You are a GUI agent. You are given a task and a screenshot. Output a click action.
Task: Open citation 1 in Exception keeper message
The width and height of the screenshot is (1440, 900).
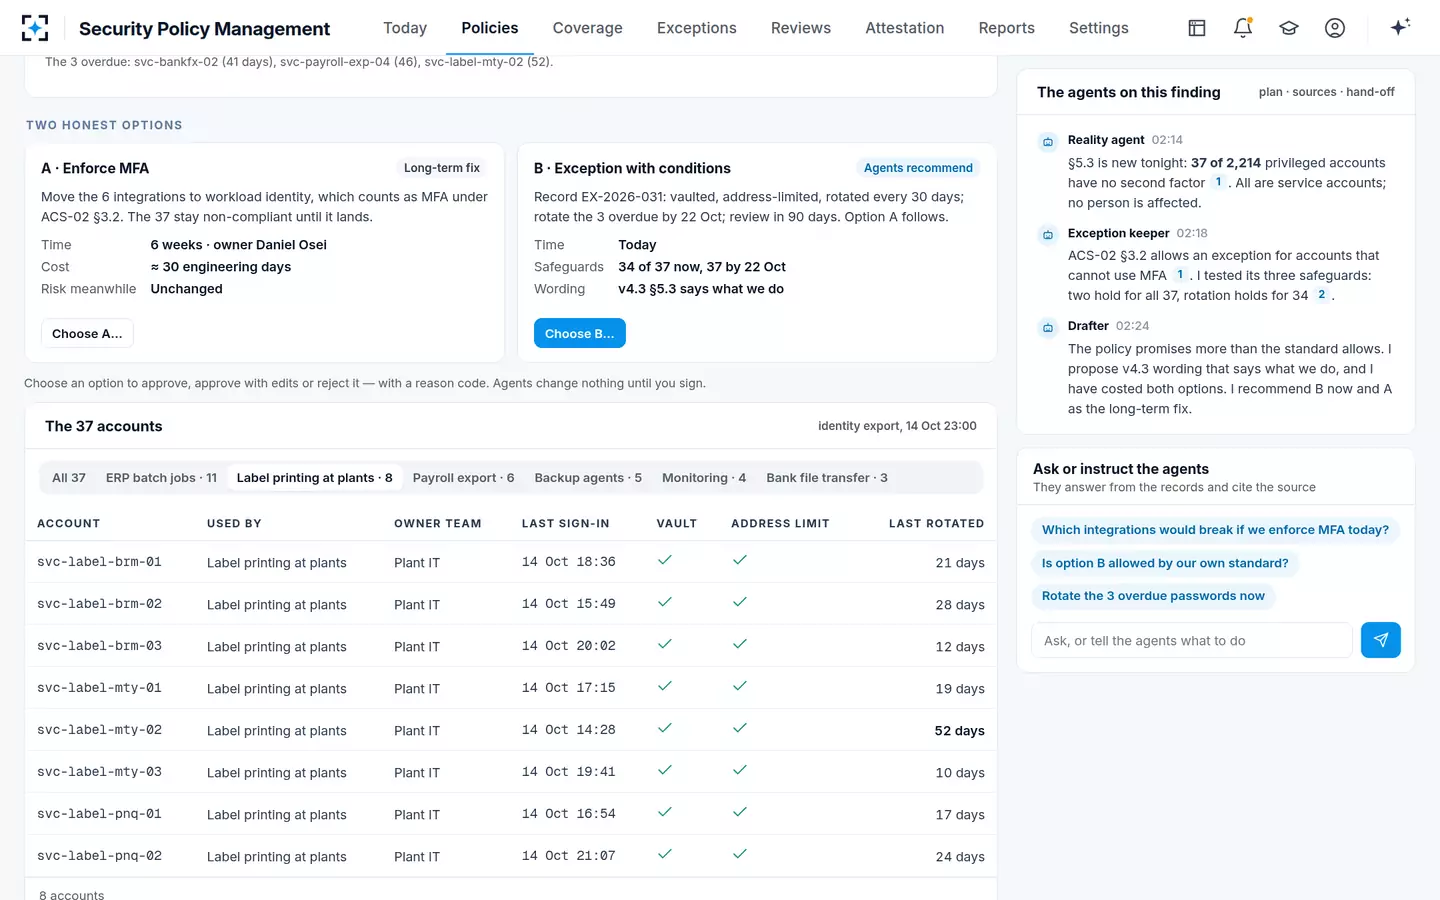point(1180,275)
